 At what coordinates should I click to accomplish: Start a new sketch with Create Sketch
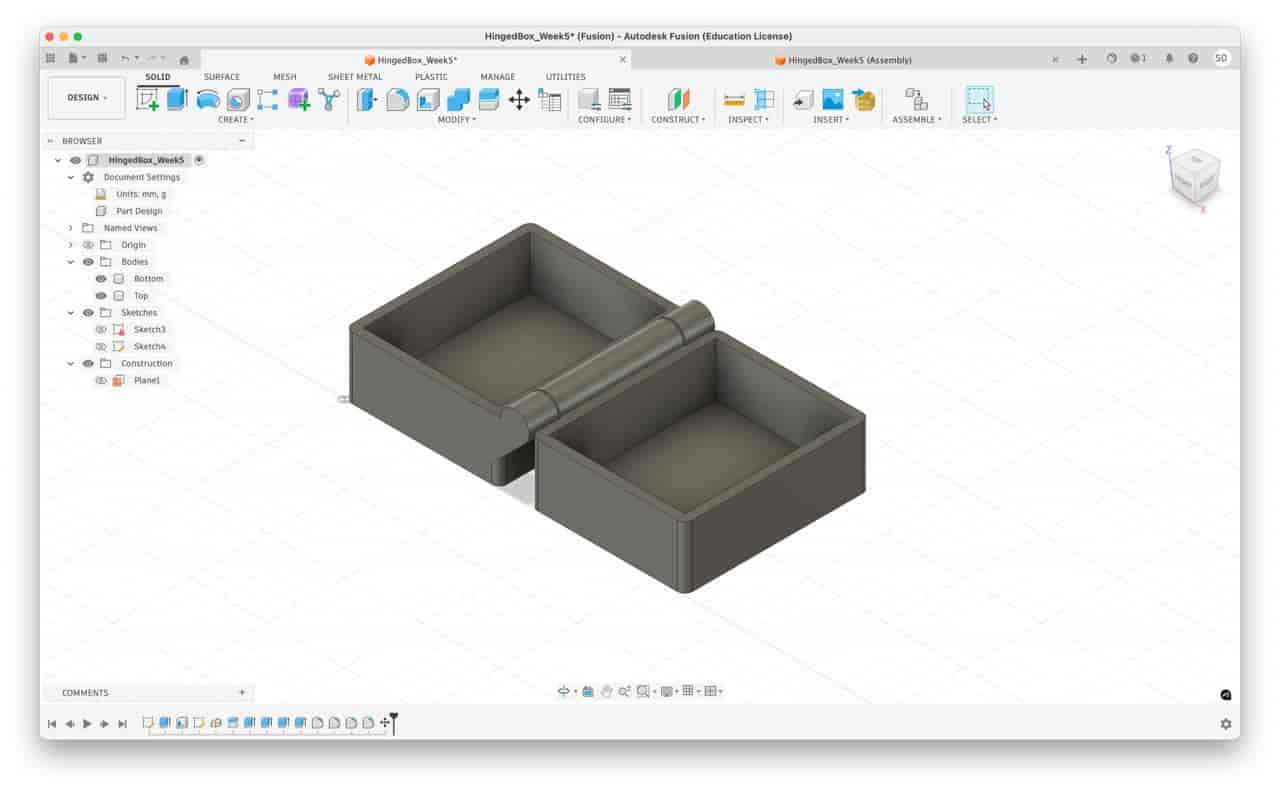pyautogui.click(x=148, y=99)
